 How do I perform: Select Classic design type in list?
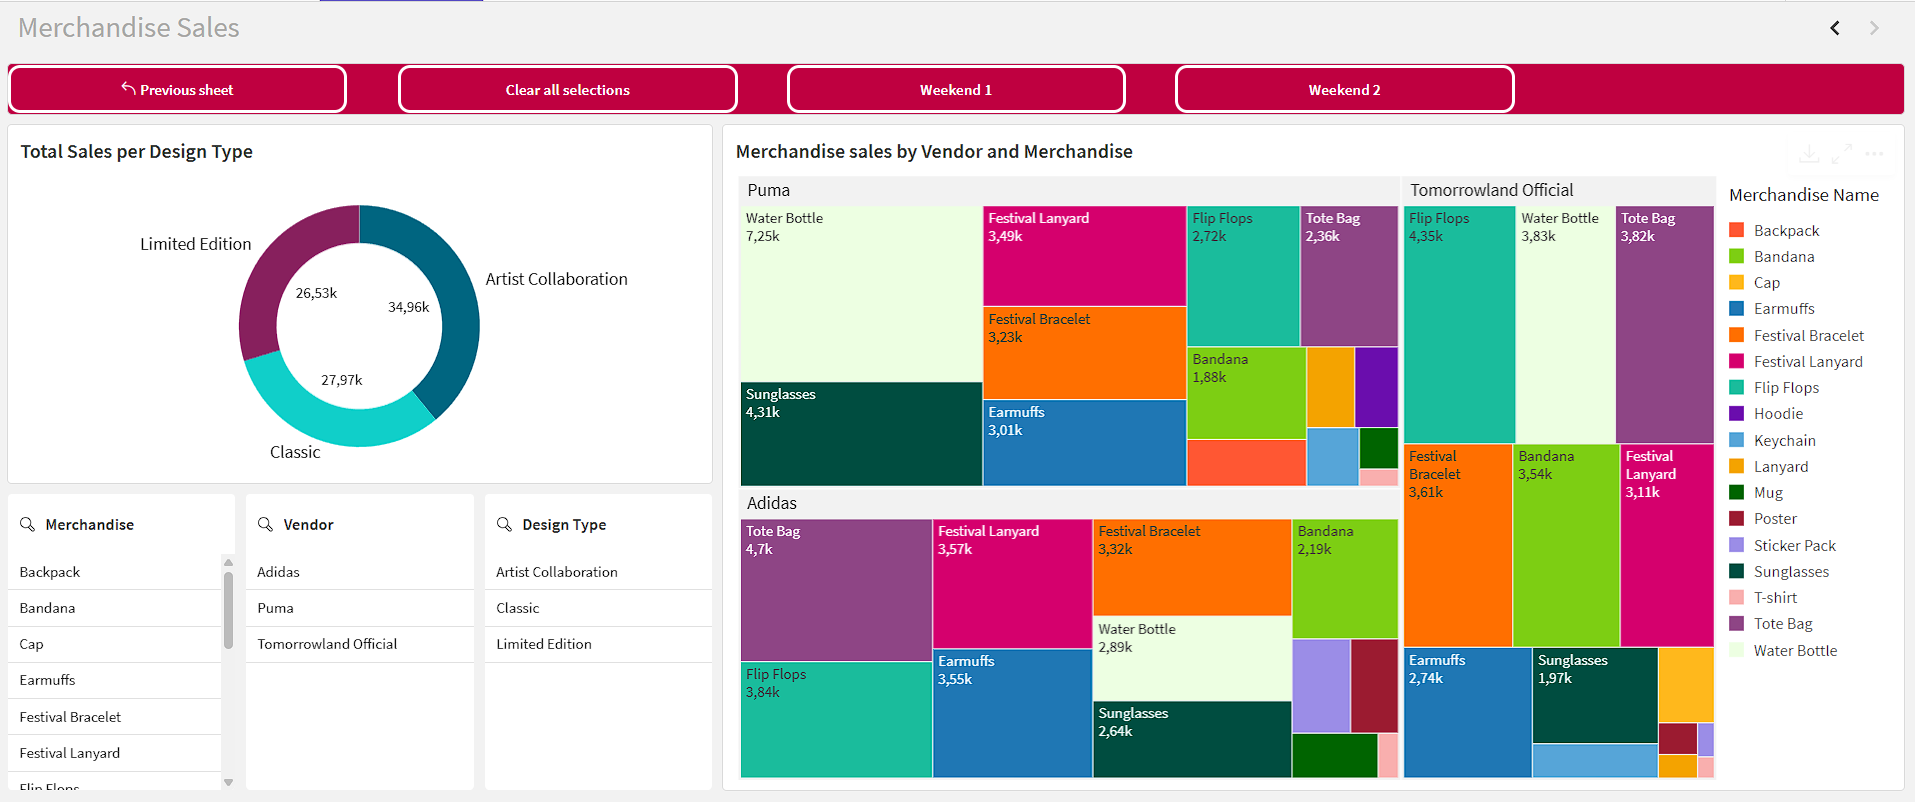click(598, 608)
